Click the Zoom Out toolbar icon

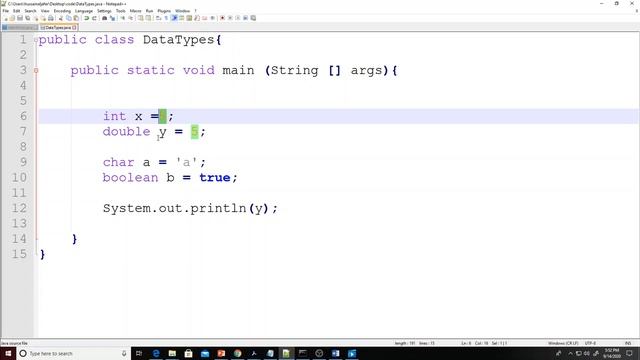click(131, 18)
